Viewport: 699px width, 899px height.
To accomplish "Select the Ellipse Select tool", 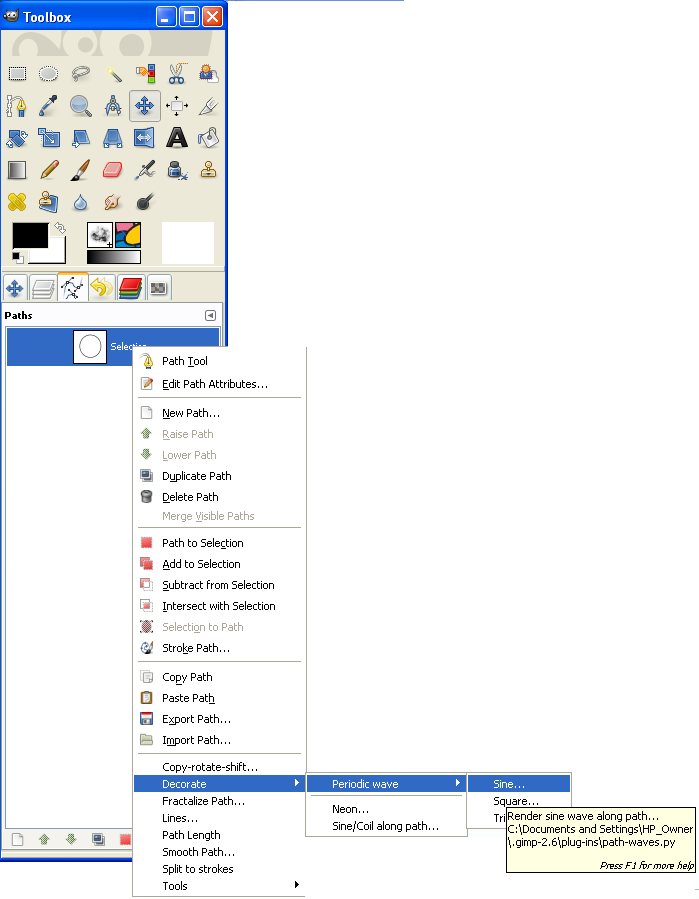I will 48,73.
